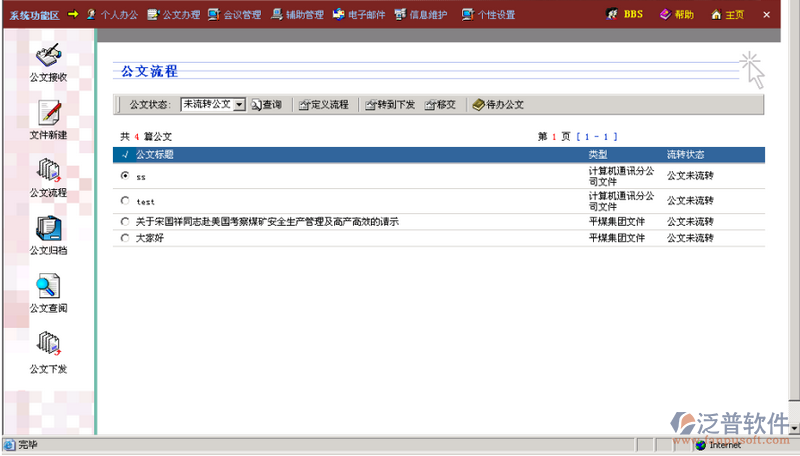800x456 pixels.
Task: Select the radio button for 大家好
Action: click(x=125, y=238)
